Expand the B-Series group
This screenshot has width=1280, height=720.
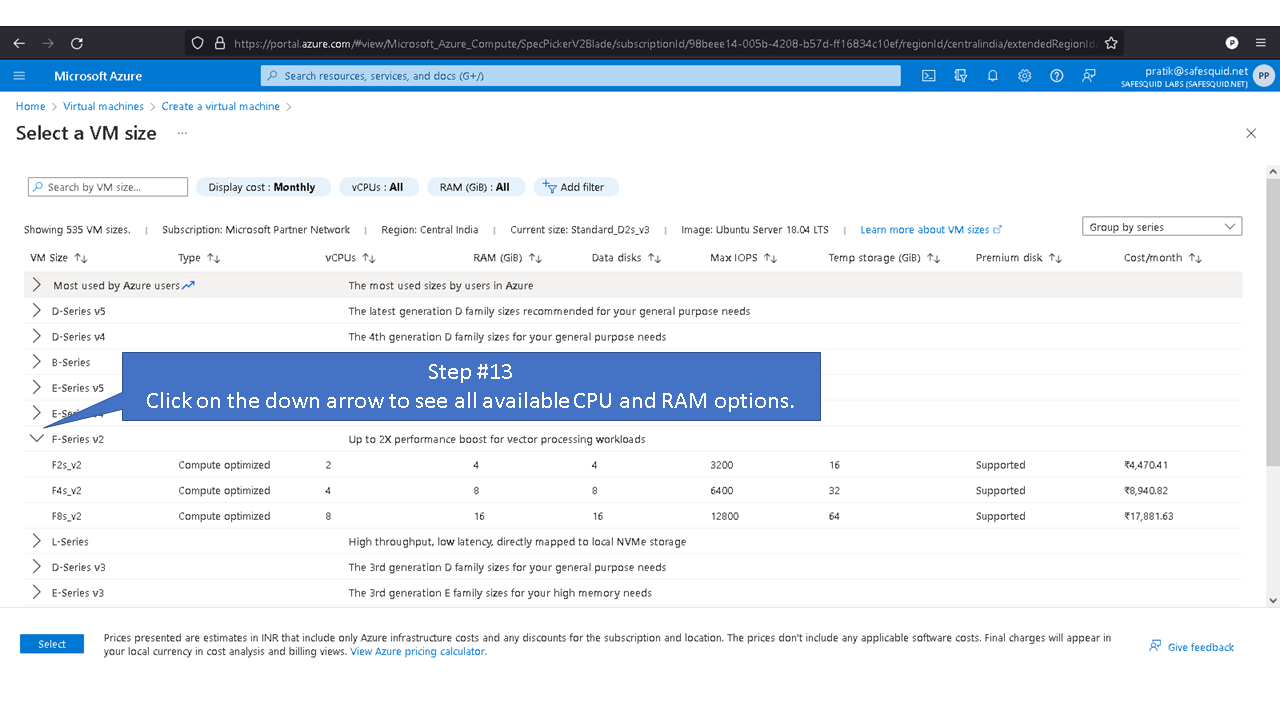point(37,362)
